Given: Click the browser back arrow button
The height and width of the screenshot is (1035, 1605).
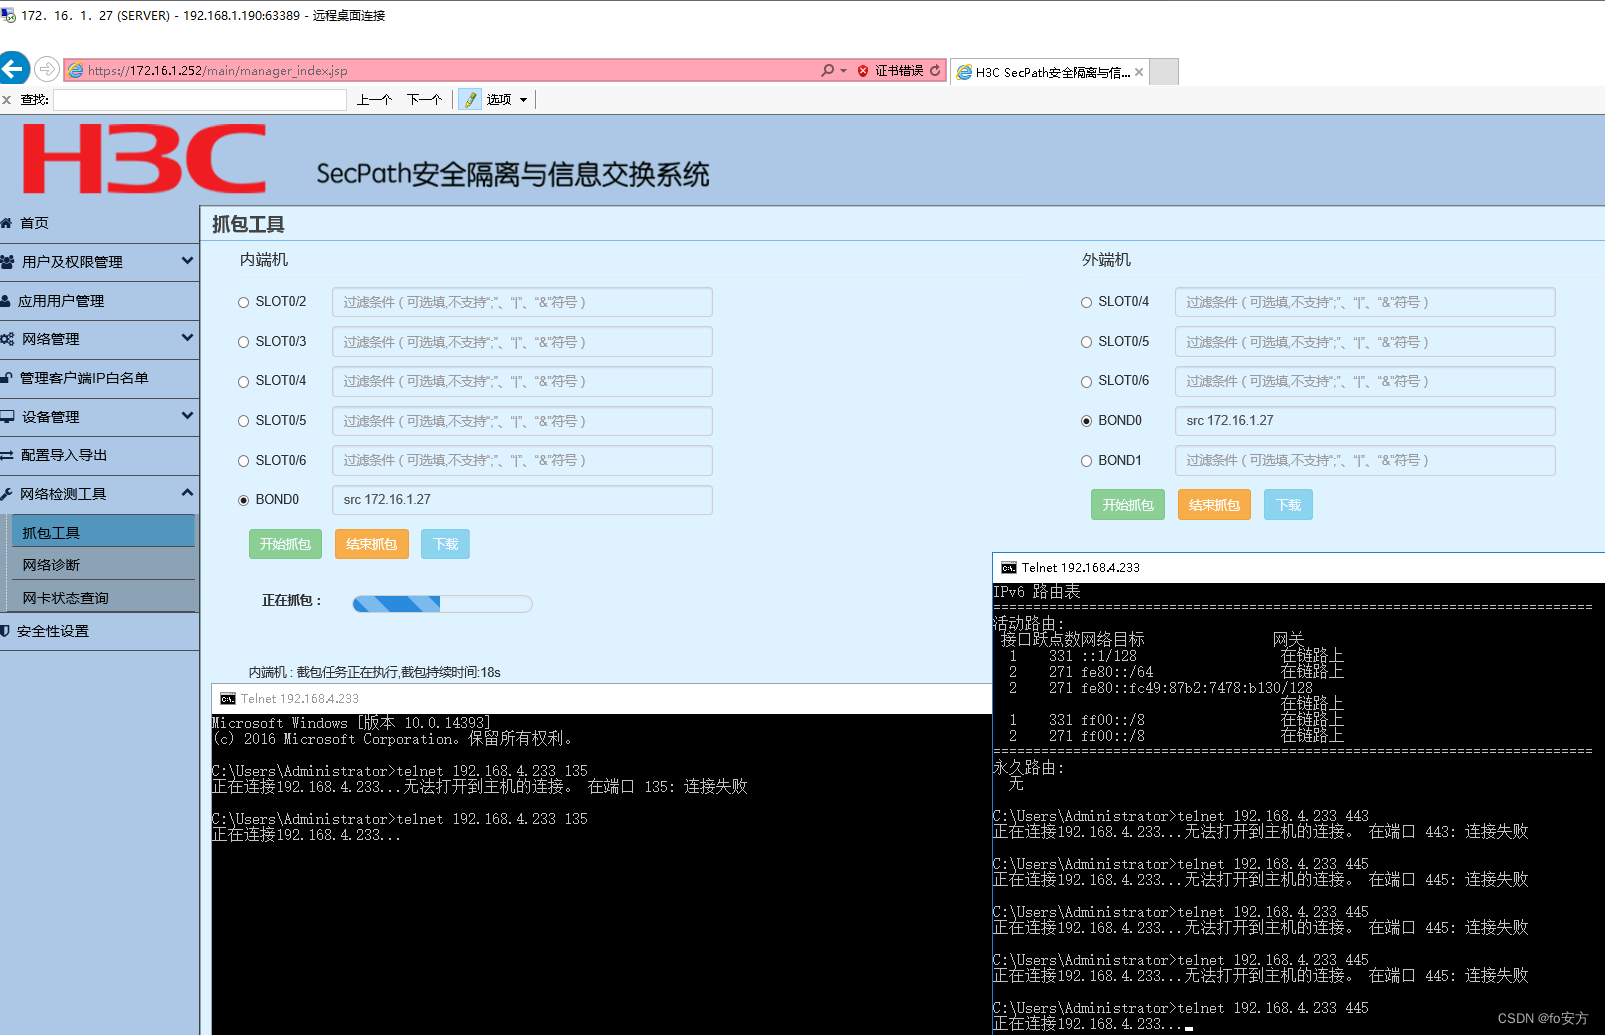Looking at the screenshot, I should 14,69.
